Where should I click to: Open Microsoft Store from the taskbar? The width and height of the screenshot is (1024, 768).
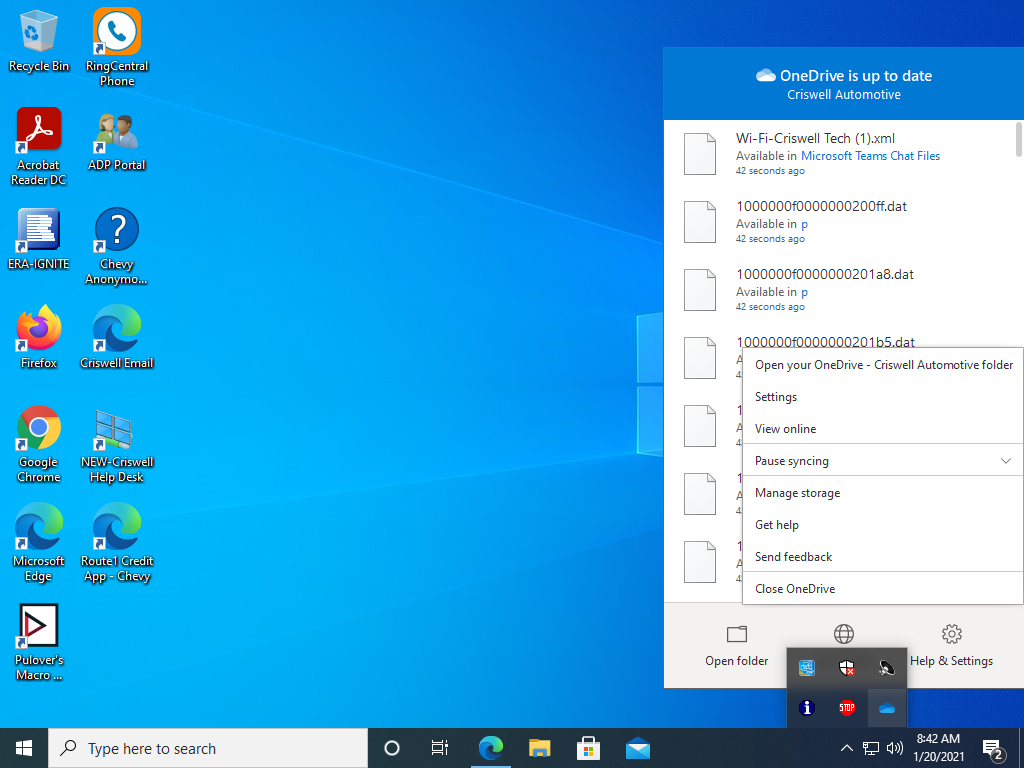pyautogui.click(x=588, y=748)
